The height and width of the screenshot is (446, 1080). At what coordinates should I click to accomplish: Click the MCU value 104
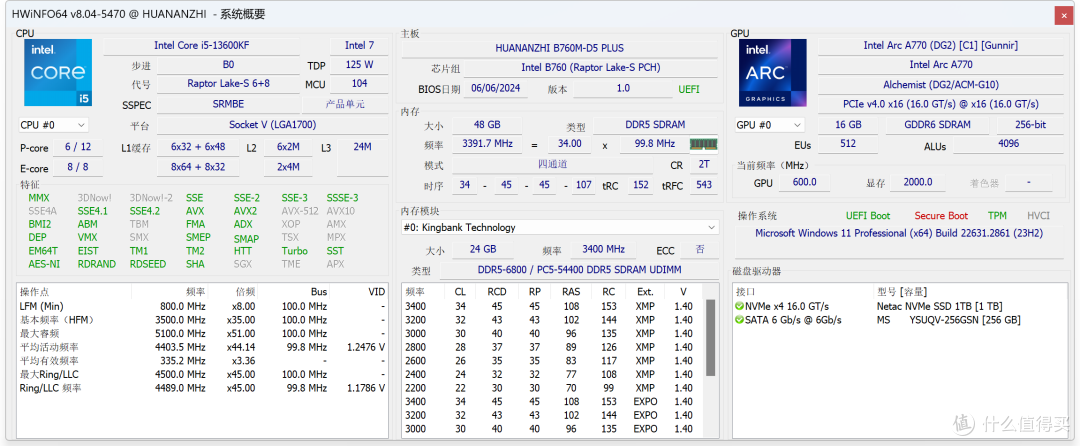(360, 83)
